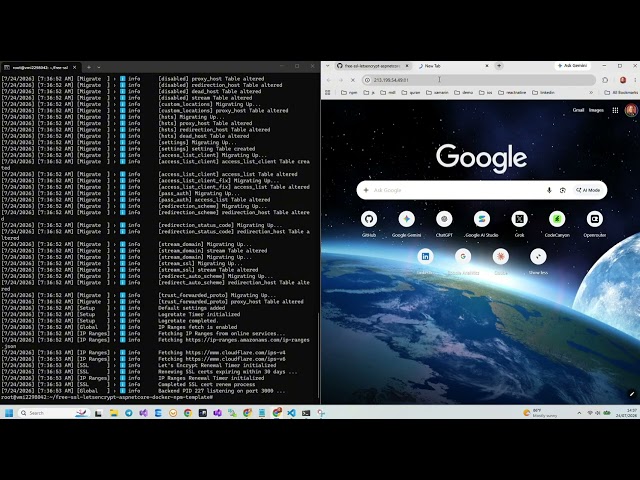Add a new terminal tab
This screenshot has height=480, width=640.
89,67
